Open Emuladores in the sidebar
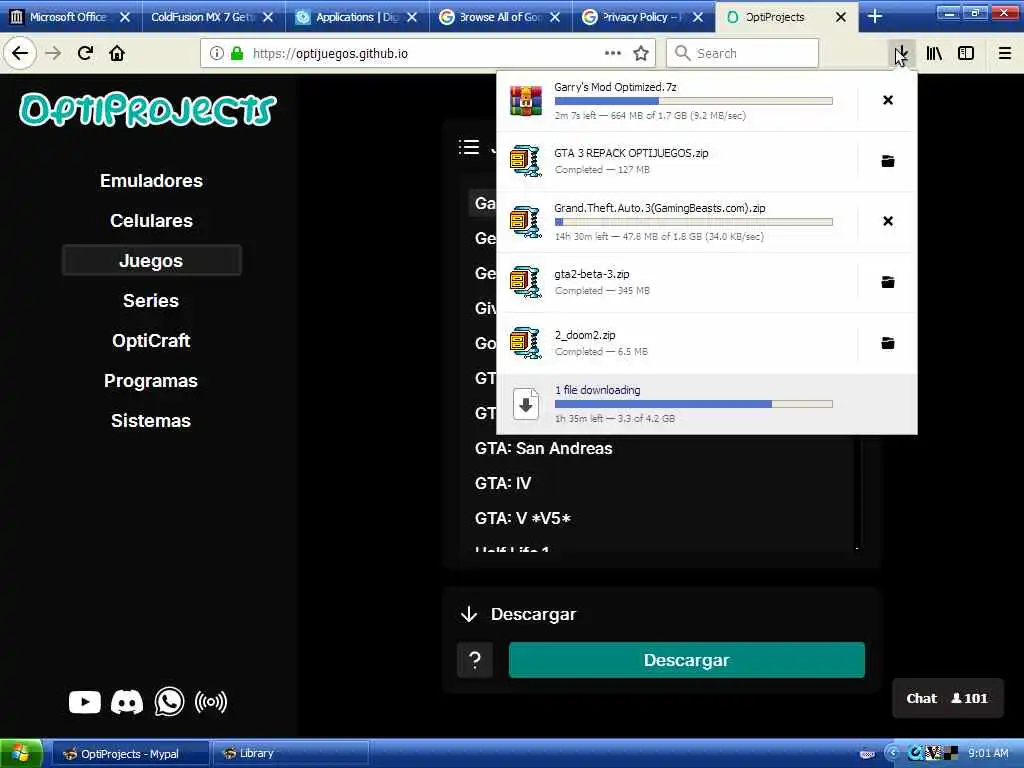Image resolution: width=1024 pixels, height=768 pixels. click(152, 181)
